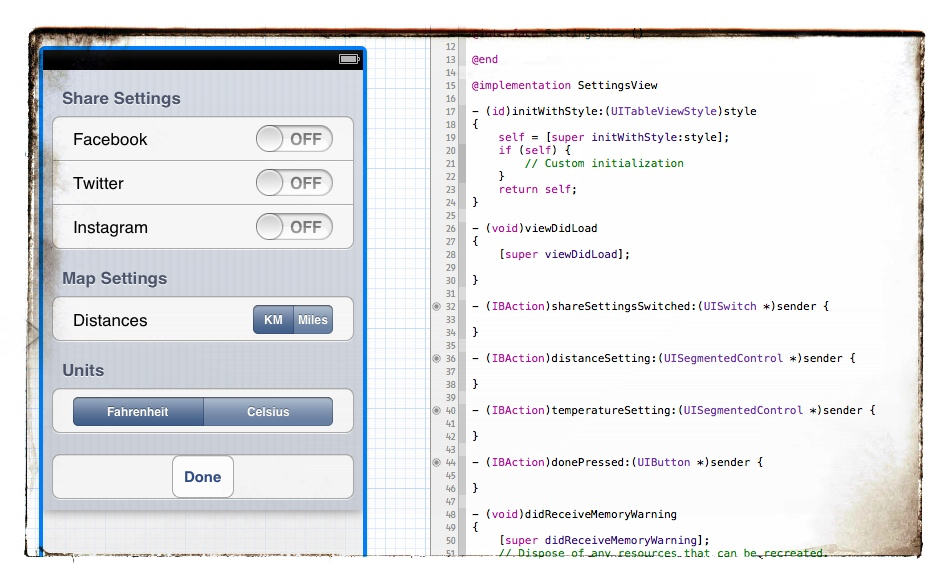951x582 pixels.
Task: Select the Fahrenheit unit segment
Action: [138, 411]
